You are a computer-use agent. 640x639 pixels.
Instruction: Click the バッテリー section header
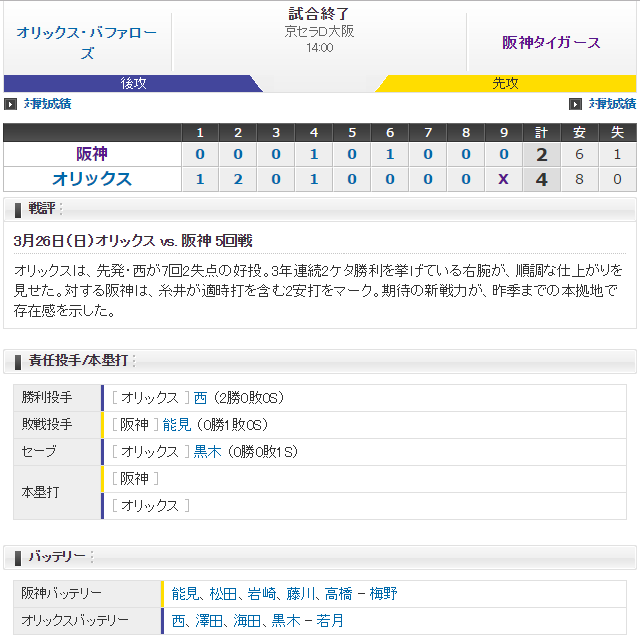pos(320,557)
